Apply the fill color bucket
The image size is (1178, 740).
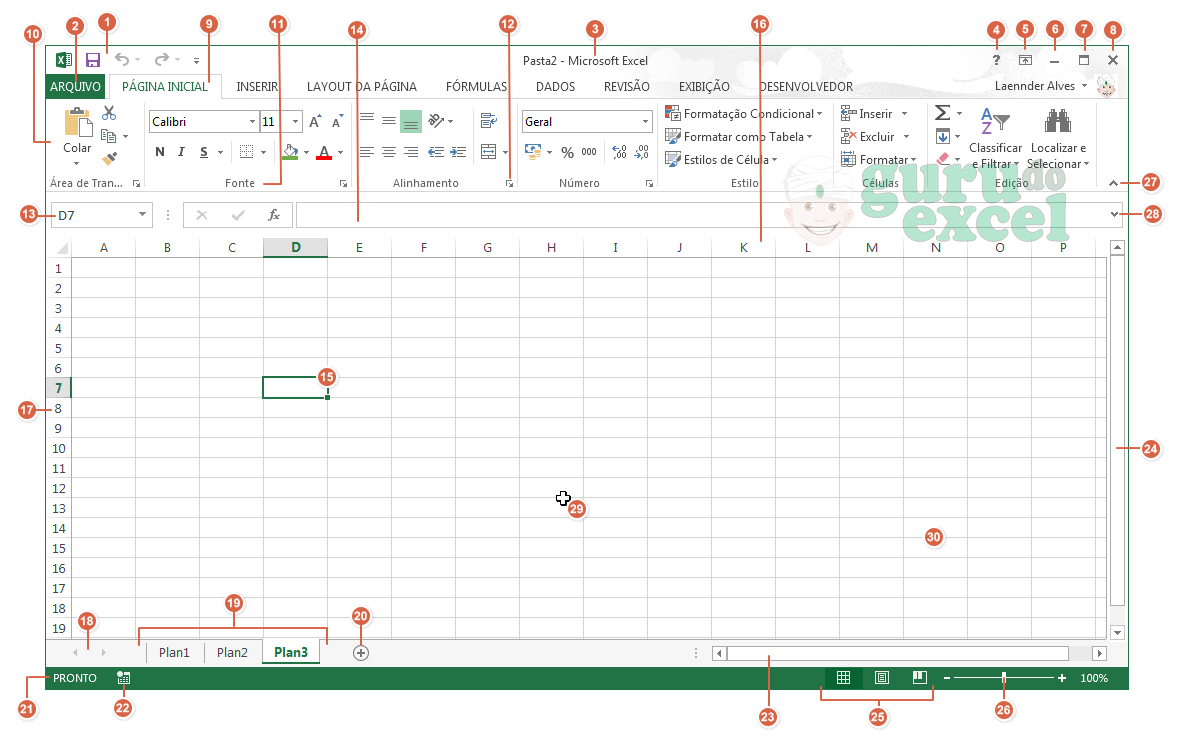click(x=291, y=152)
